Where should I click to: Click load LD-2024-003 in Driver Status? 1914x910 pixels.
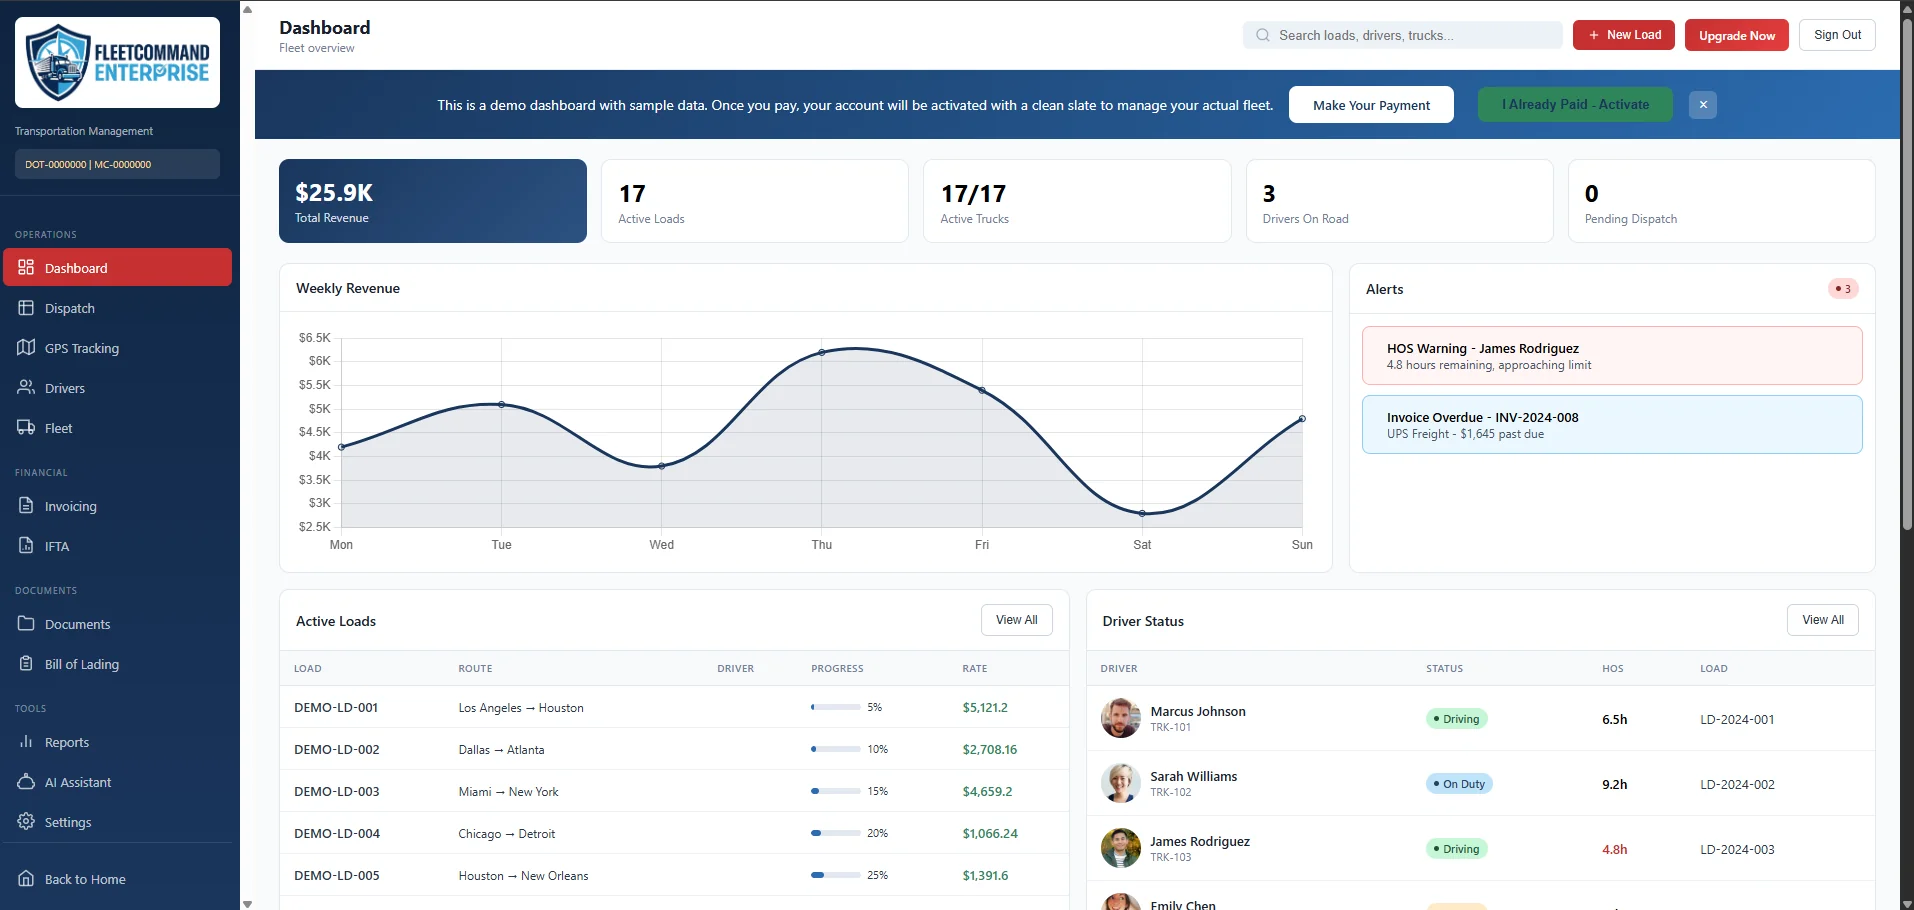1737,849
